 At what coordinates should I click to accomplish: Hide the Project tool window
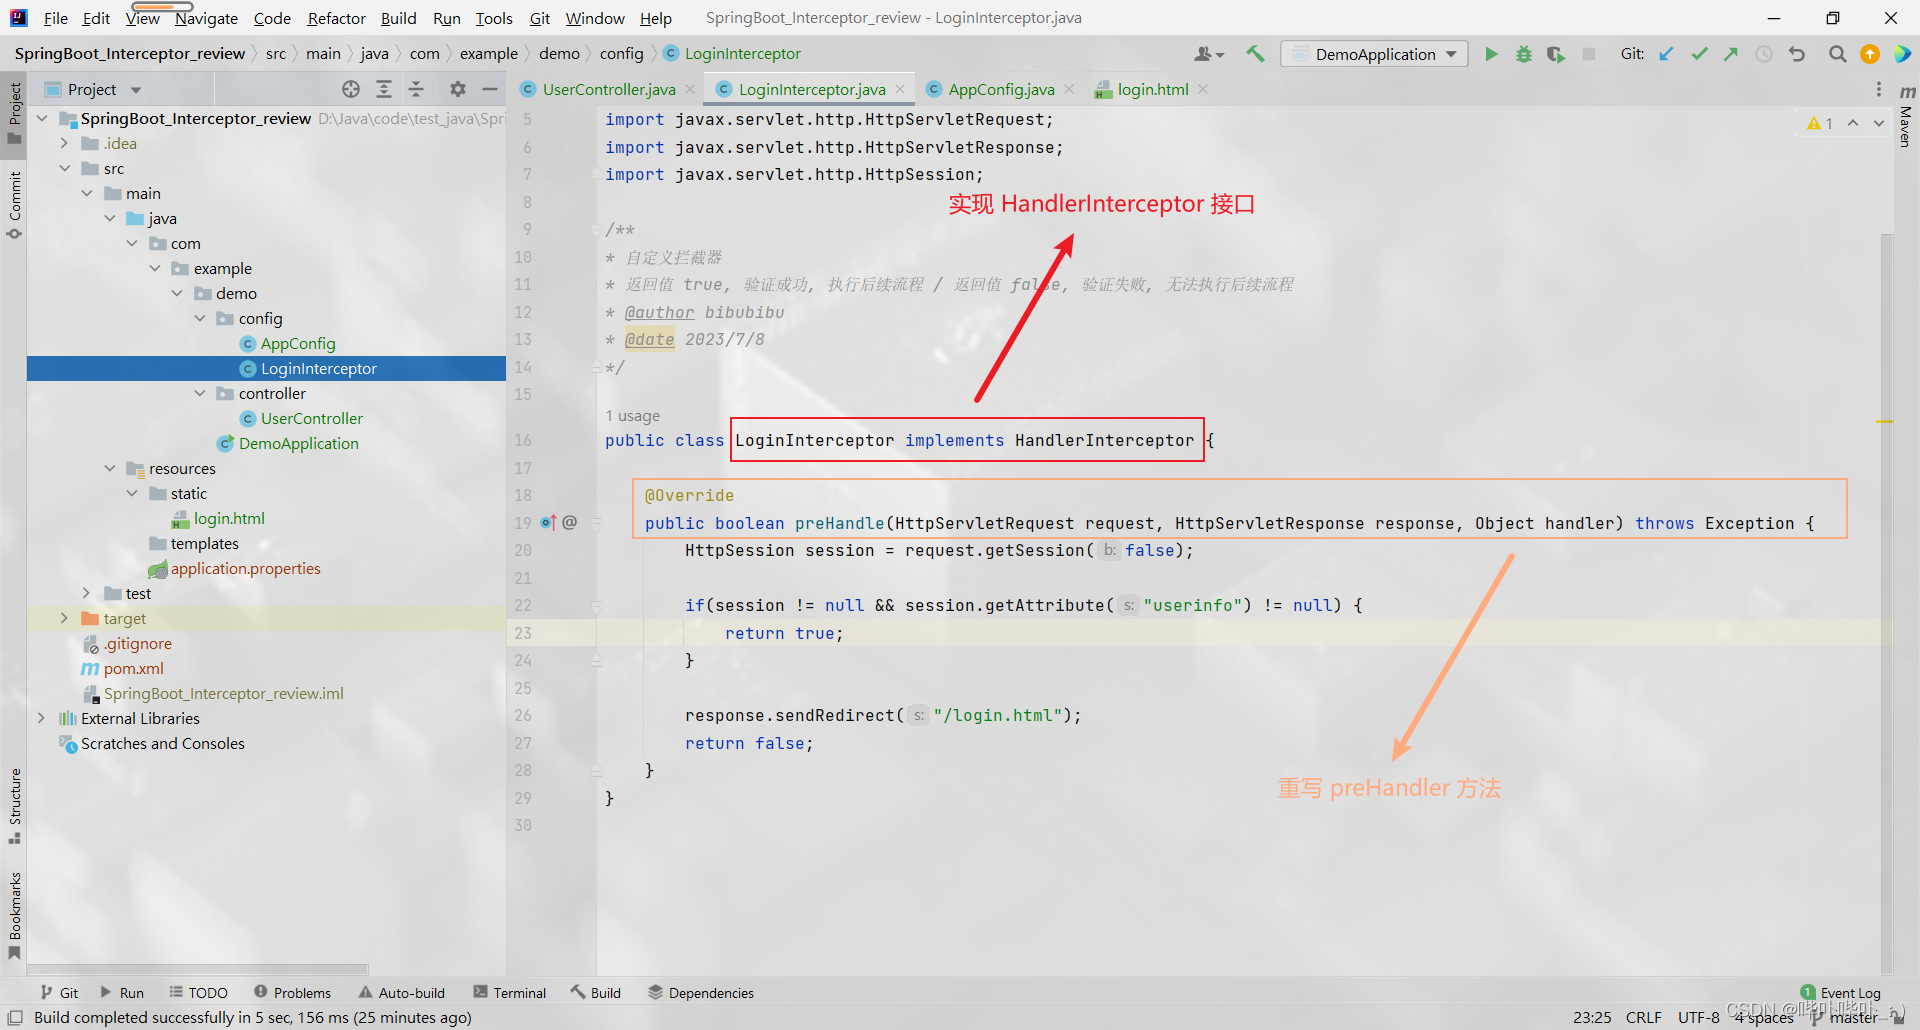[x=490, y=89]
